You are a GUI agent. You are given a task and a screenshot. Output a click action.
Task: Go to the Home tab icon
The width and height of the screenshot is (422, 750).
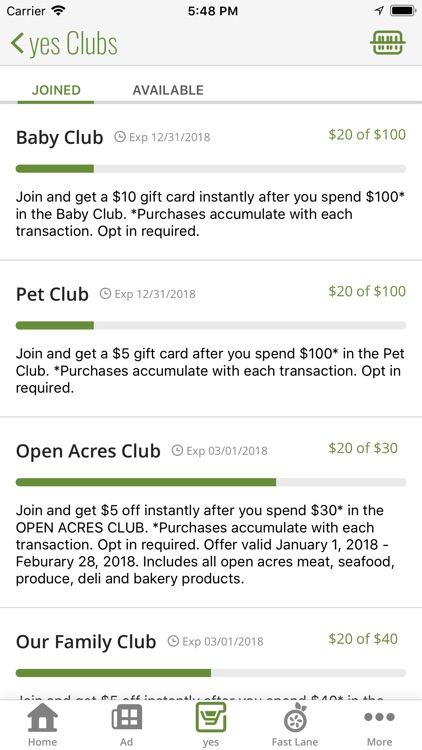pos(43,717)
